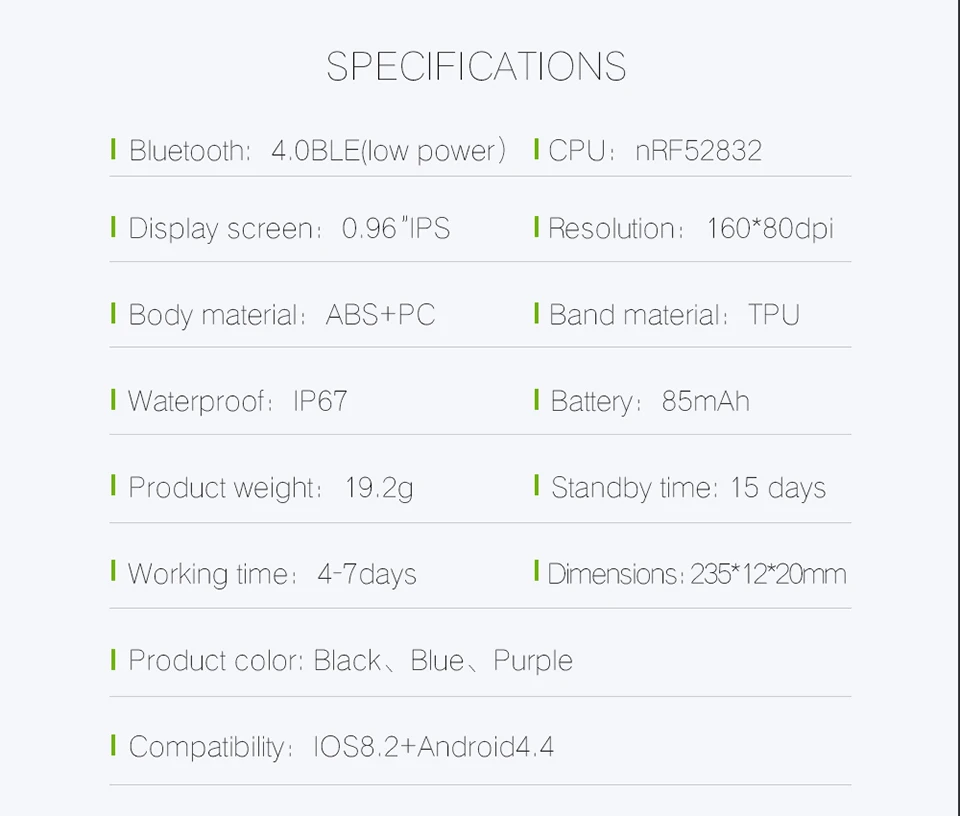Click the green bar beside CPU
Screen dimensions: 960x816
[x=536, y=149]
